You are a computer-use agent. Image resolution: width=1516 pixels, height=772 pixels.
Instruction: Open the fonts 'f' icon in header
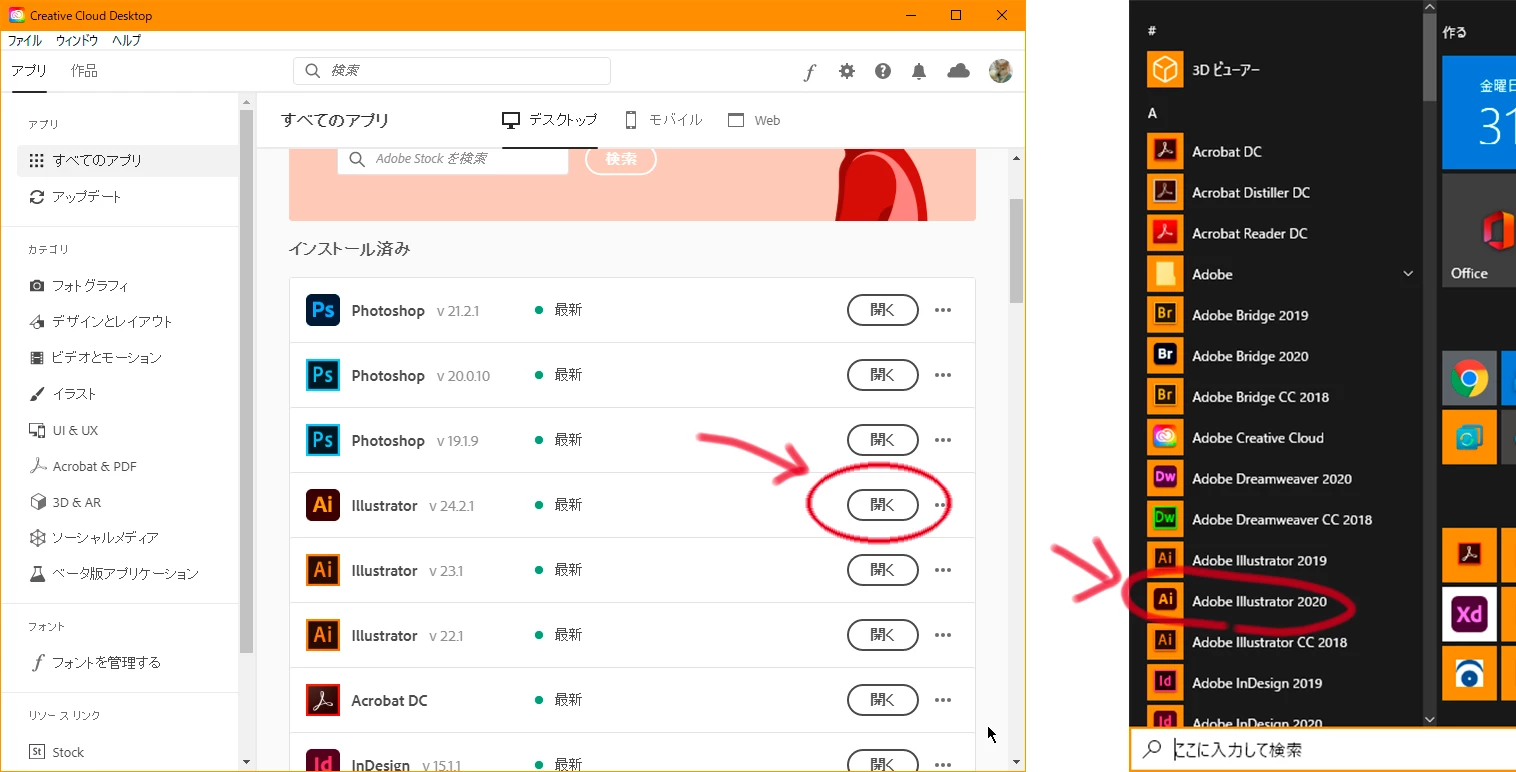pos(810,71)
